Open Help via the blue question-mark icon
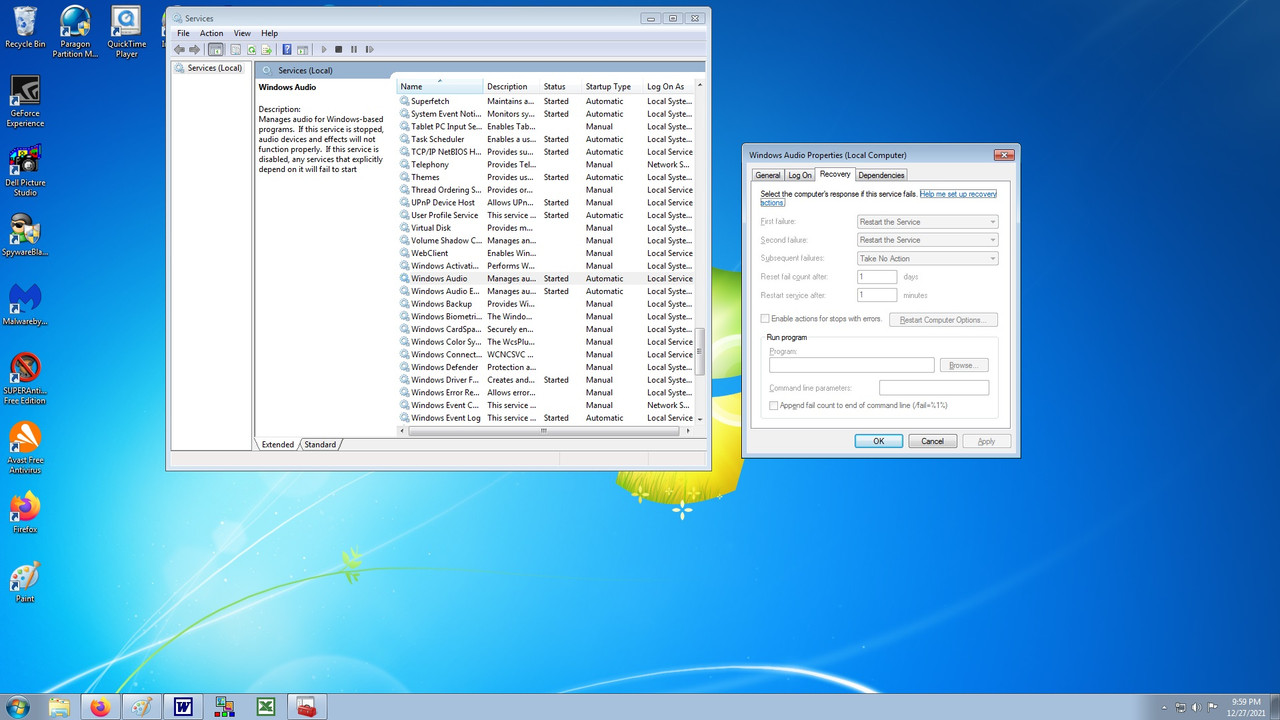 click(x=287, y=49)
